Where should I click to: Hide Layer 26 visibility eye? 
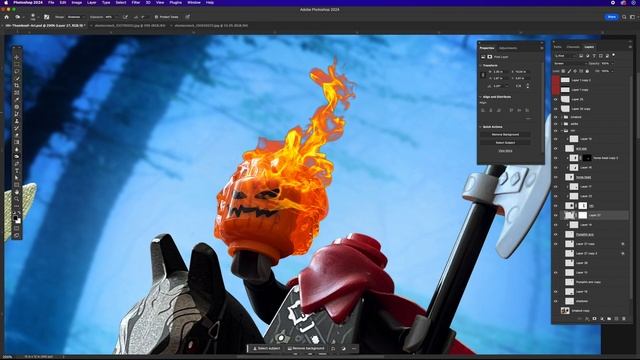(556, 99)
